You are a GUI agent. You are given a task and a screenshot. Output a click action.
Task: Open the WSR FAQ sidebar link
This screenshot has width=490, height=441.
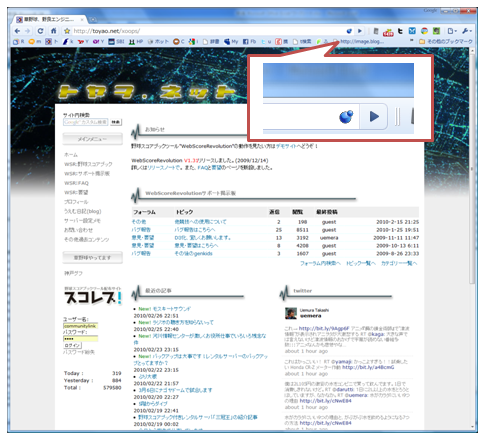(76, 183)
